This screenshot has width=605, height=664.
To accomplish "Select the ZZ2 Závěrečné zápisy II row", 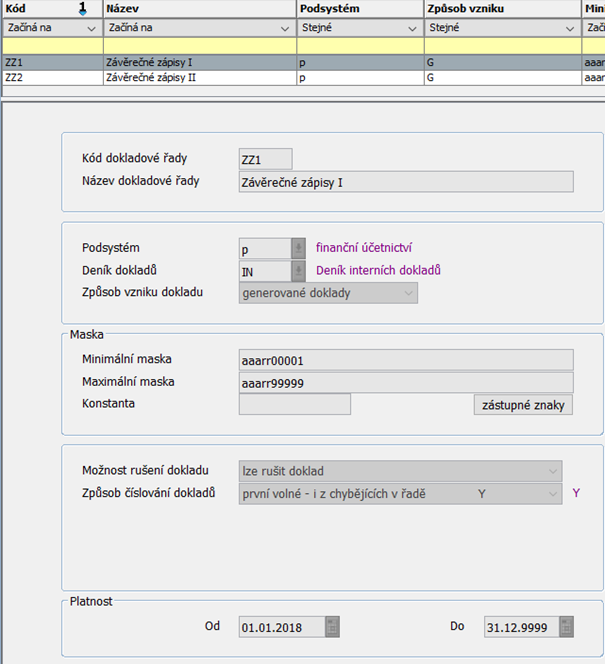I will point(150,77).
